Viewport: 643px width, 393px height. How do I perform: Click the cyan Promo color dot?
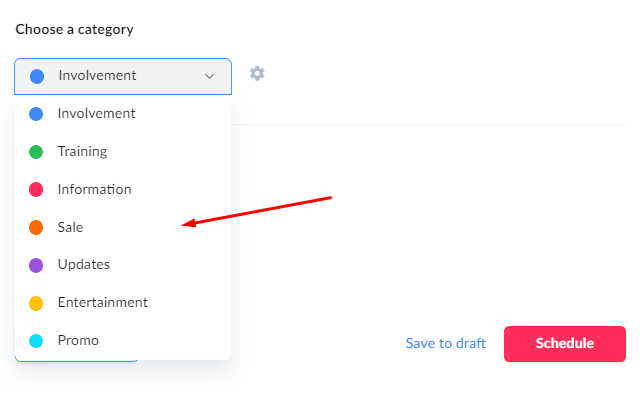pos(36,341)
